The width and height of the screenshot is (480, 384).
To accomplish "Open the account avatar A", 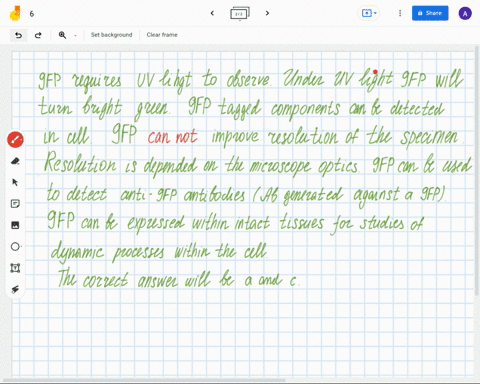I will pyautogui.click(x=465, y=14).
